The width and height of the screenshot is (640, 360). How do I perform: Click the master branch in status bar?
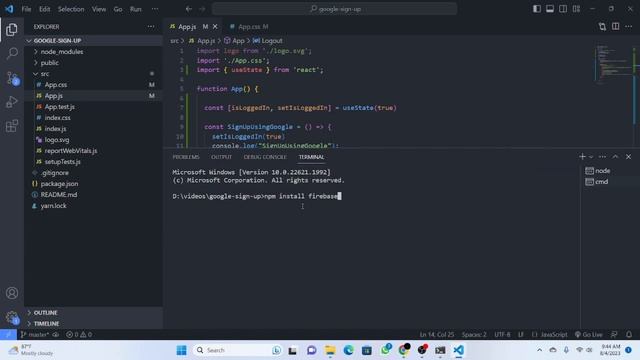coord(35,334)
